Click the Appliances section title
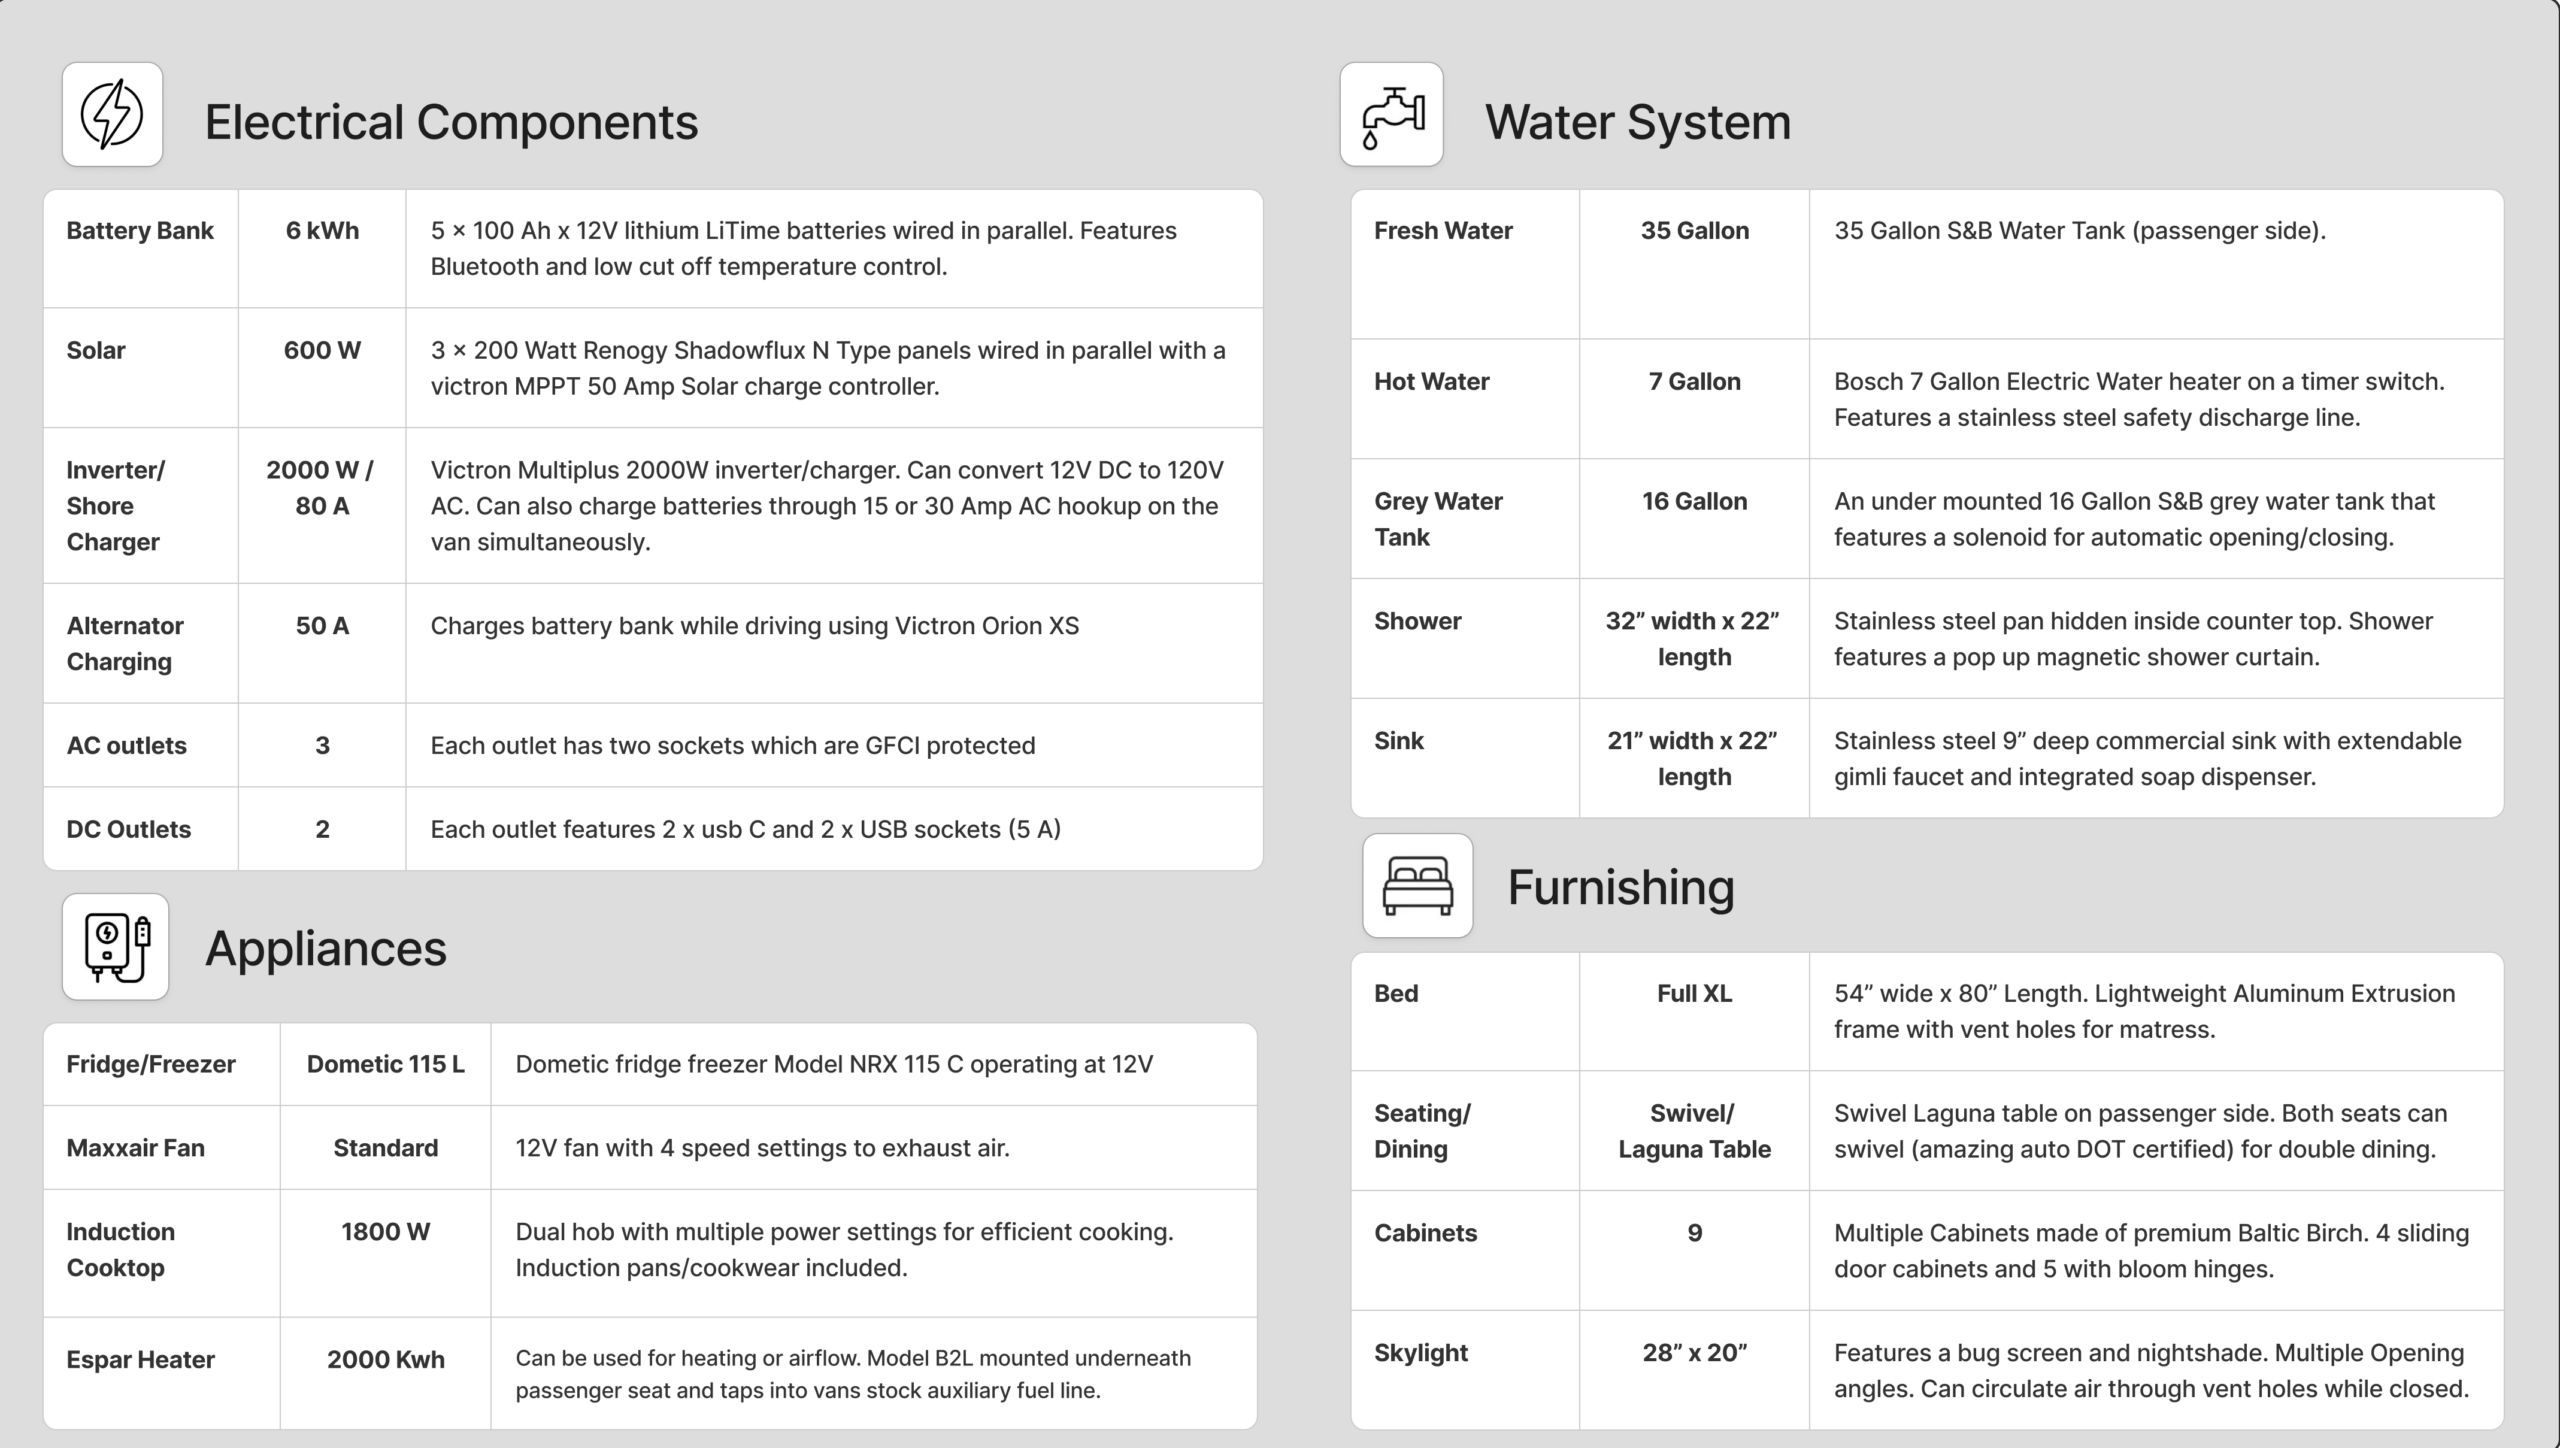The height and width of the screenshot is (1448, 2560). point(326,948)
